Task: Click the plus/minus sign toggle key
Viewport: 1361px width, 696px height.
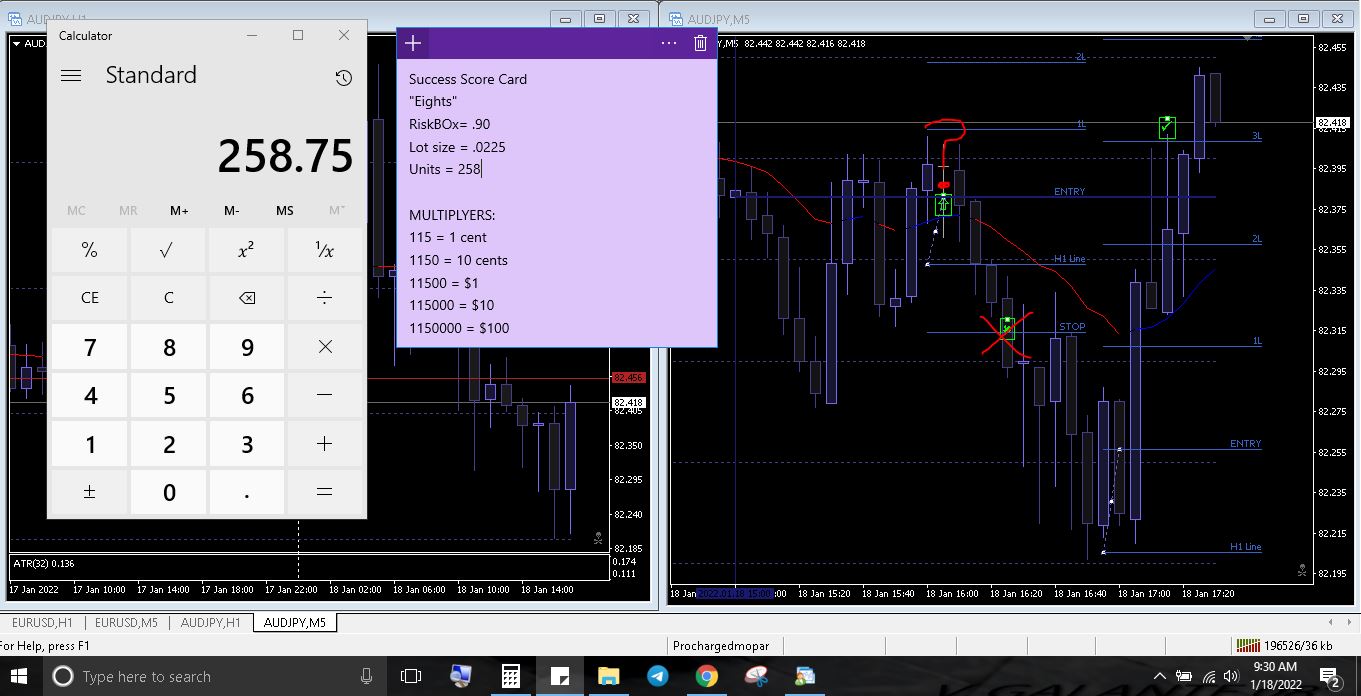Action: [89, 492]
